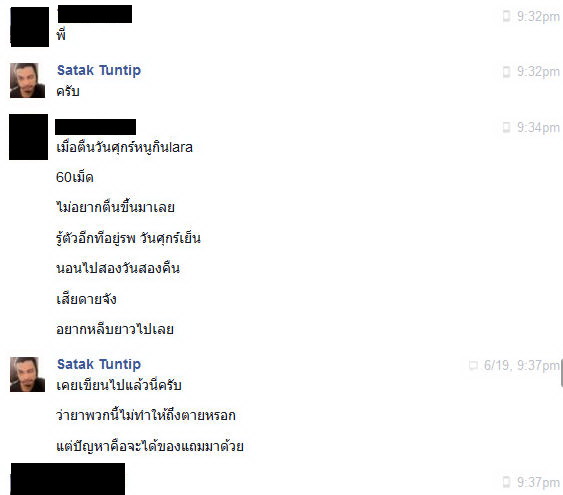Select the 60เม็ด message line
The height and width of the screenshot is (495, 563).
click(75, 177)
